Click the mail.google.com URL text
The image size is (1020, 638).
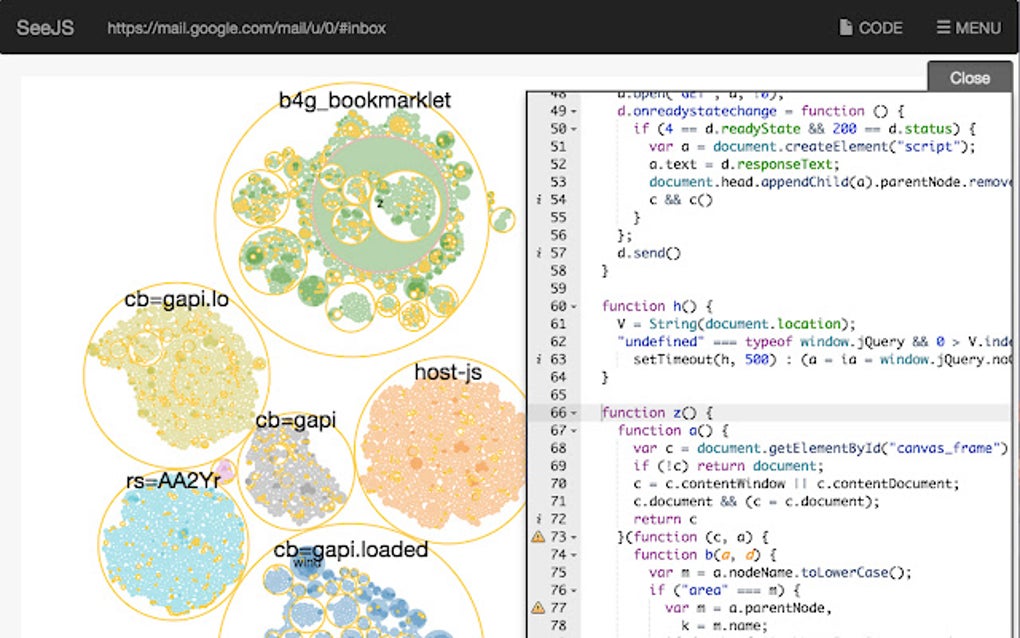click(247, 28)
